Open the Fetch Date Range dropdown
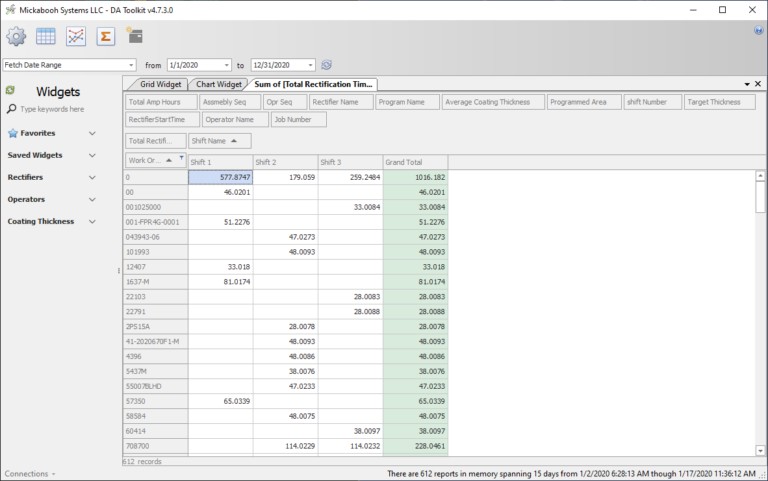The height and width of the screenshot is (481, 768). pyautogui.click(x=131, y=65)
